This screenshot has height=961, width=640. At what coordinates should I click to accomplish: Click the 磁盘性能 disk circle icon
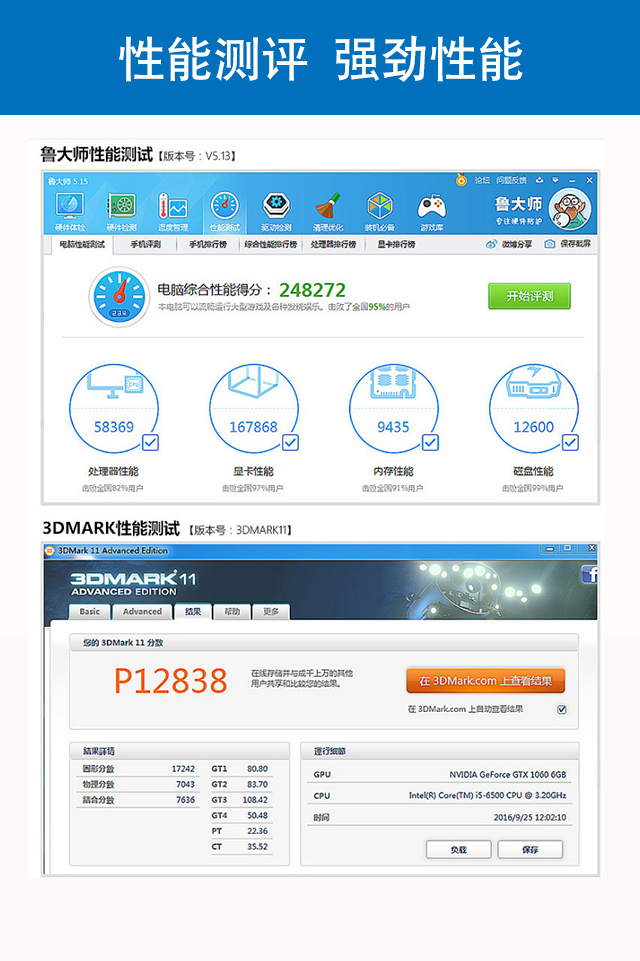click(x=533, y=409)
